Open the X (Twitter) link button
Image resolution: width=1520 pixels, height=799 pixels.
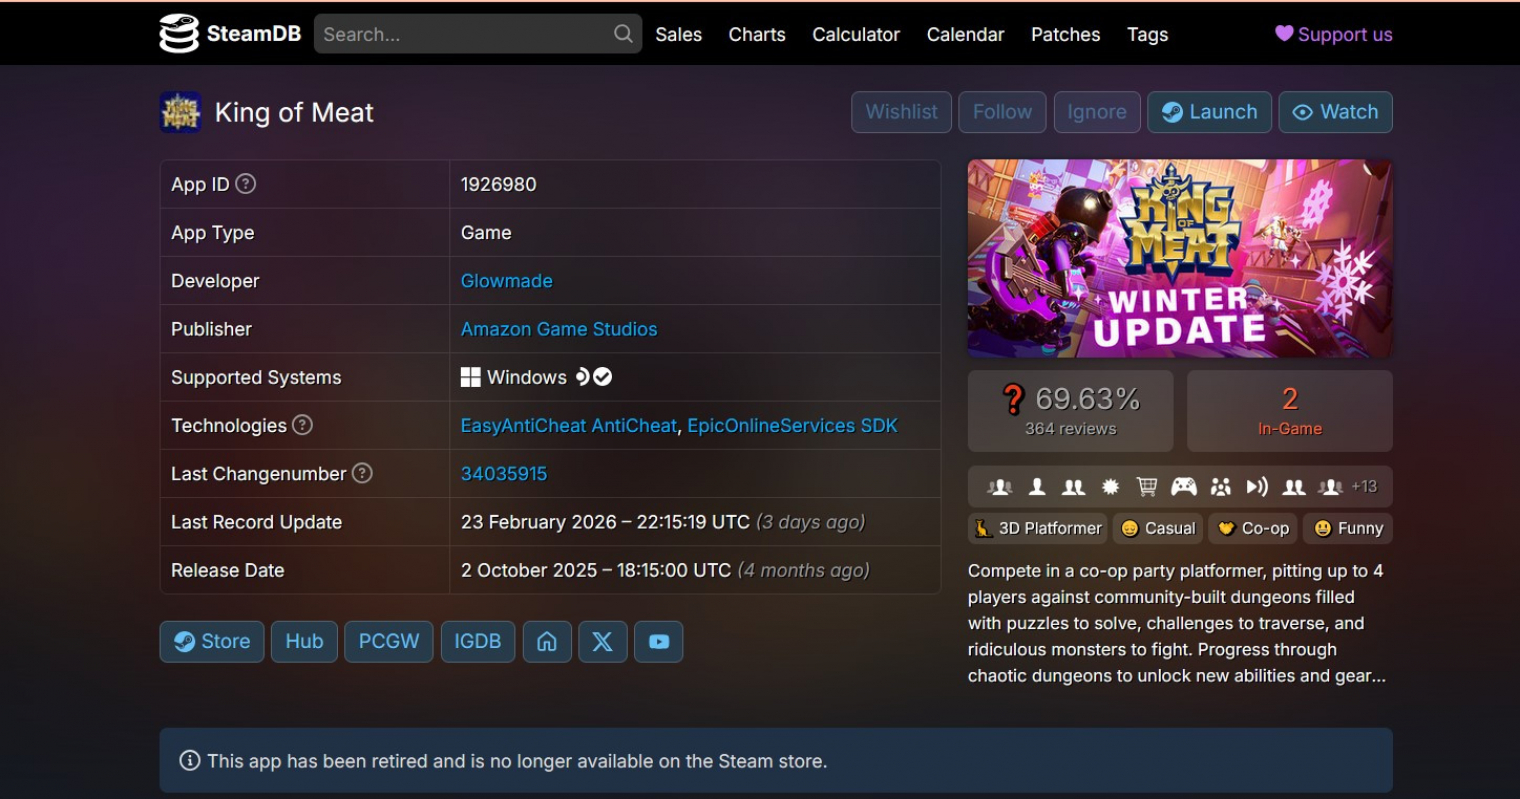click(x=602, y=642)
